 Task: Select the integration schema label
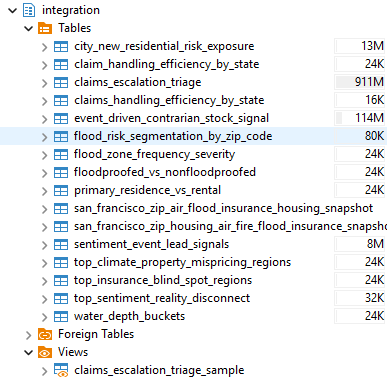[x=71, y=10]
